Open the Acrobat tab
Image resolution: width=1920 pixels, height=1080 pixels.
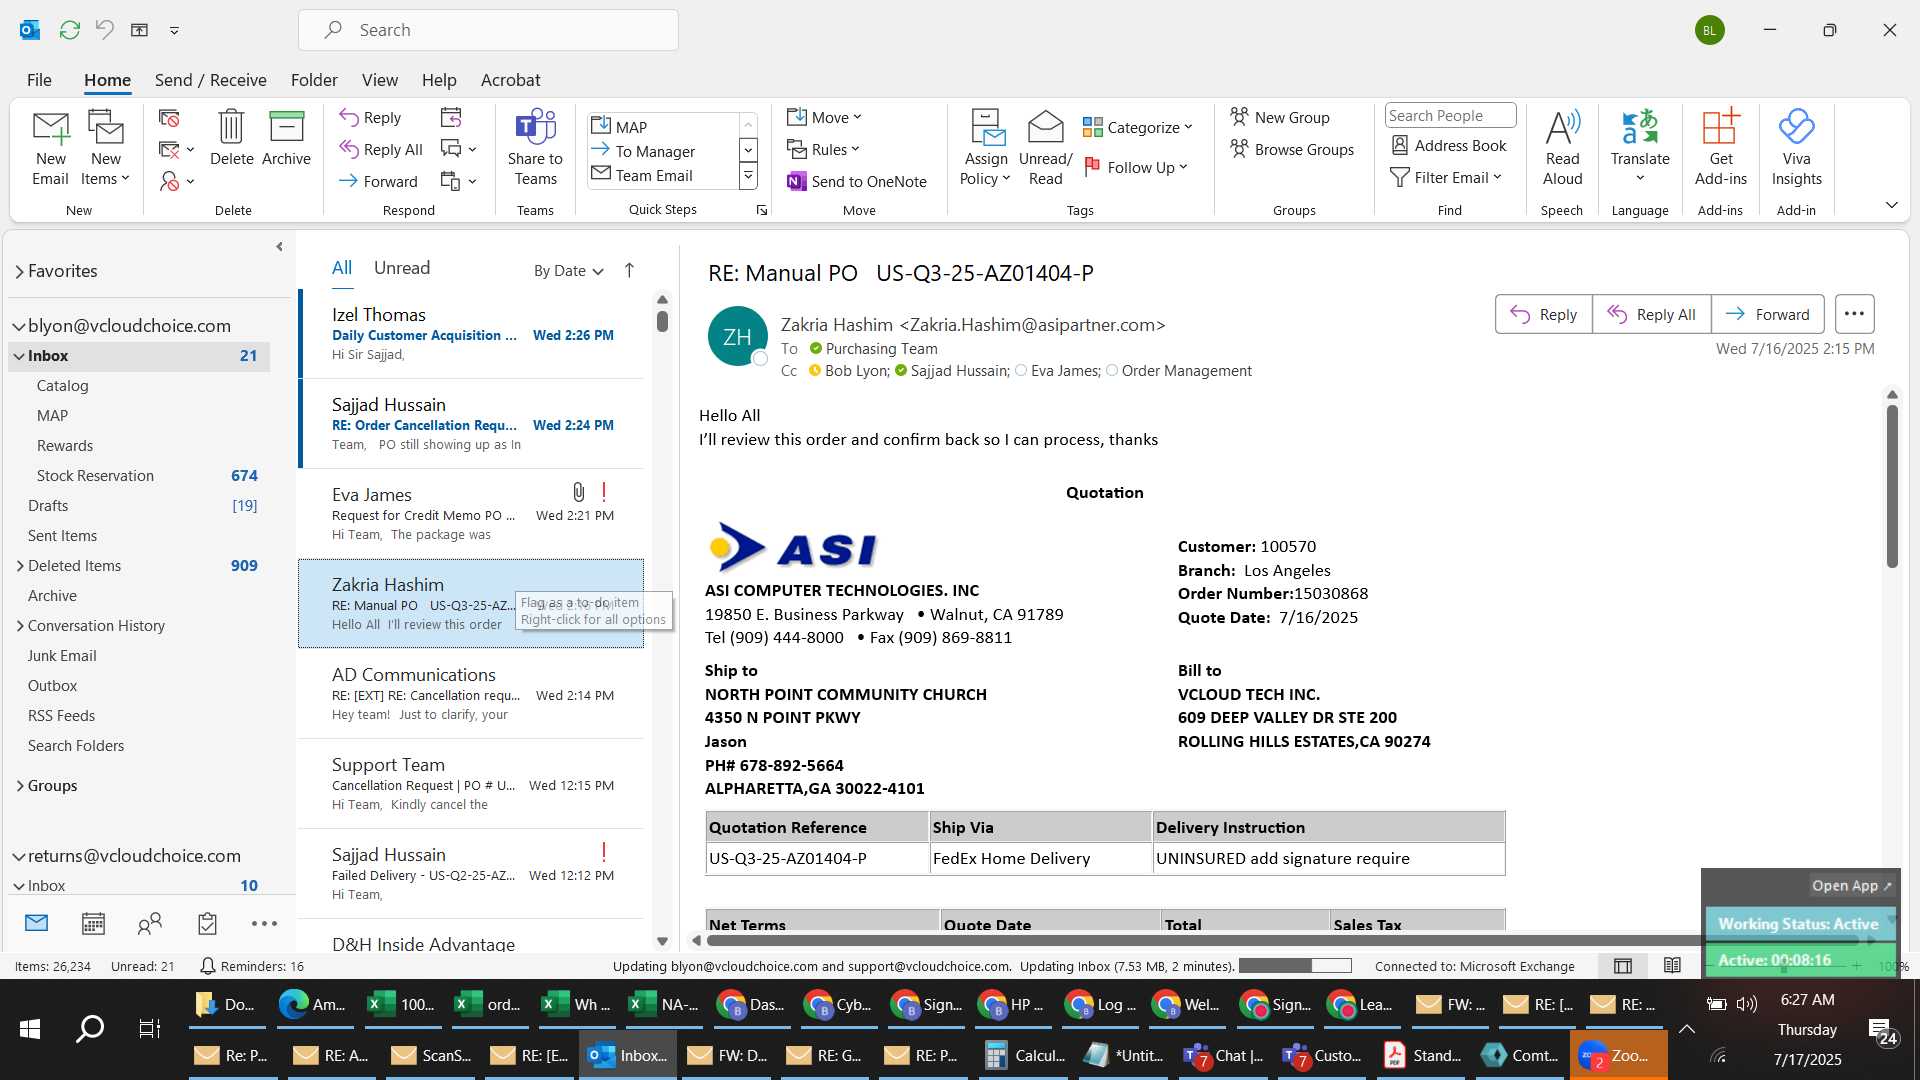pos(510,80)
